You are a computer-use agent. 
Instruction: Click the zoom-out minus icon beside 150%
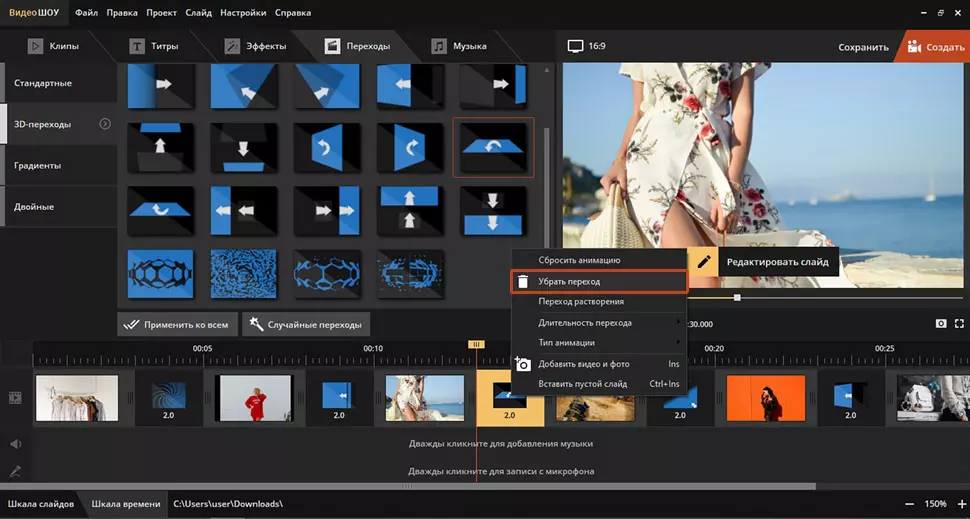coord(909,504)
